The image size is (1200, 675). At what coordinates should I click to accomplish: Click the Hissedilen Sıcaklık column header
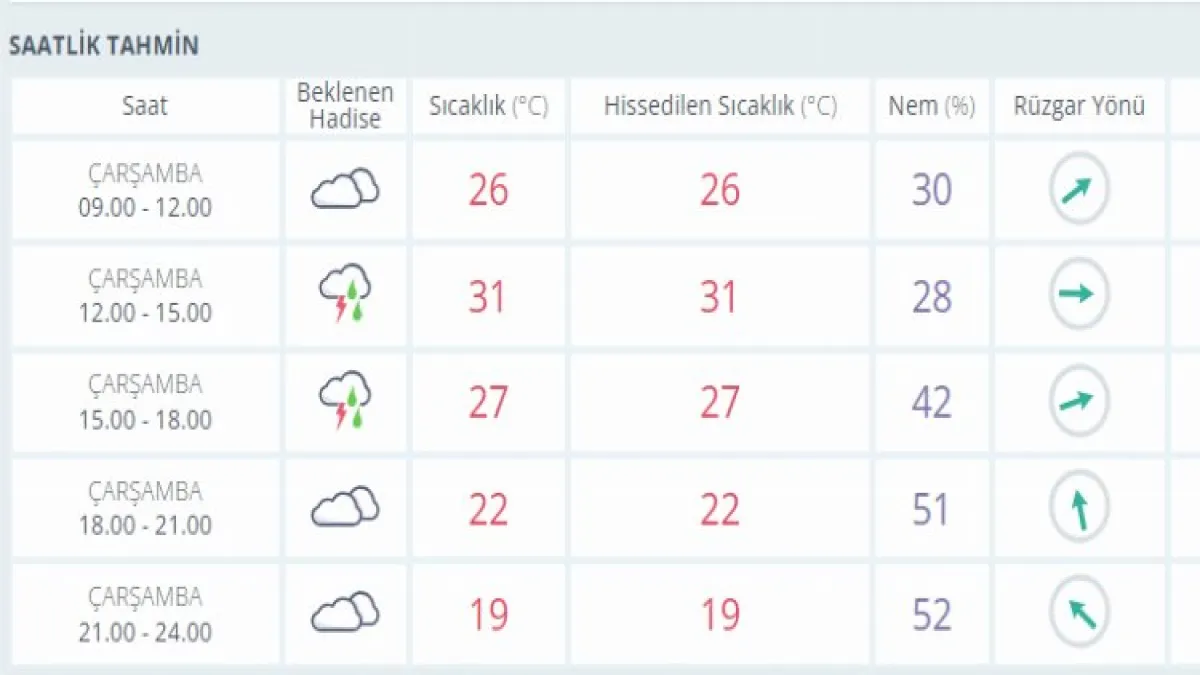click(720, 106)
